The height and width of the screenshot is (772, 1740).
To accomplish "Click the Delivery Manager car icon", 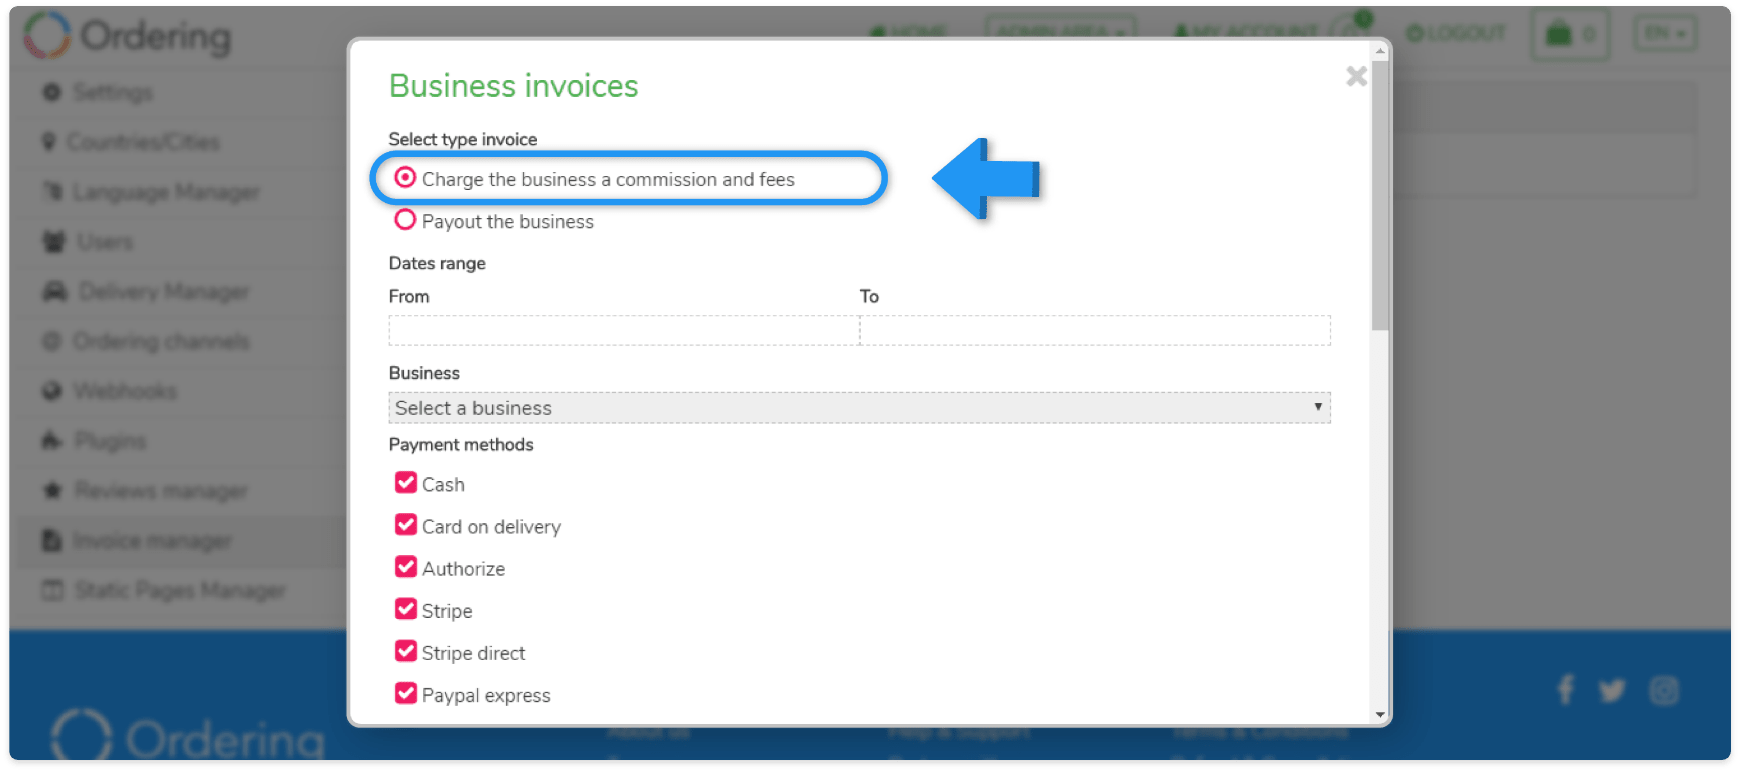I will tap(54, 291).
